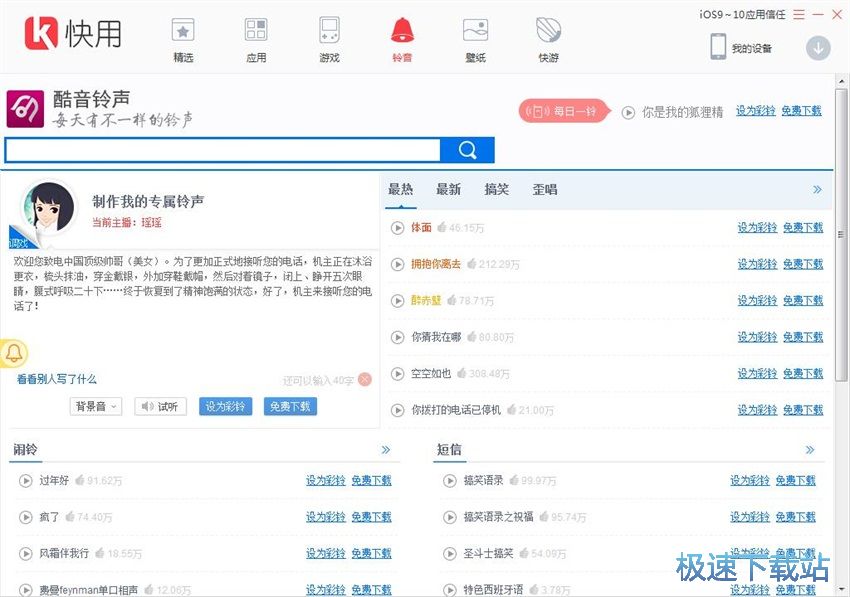Screen dimensions: 850x597
Task: Click the vertical scrollbar thumb
Action: pos(841,235)
